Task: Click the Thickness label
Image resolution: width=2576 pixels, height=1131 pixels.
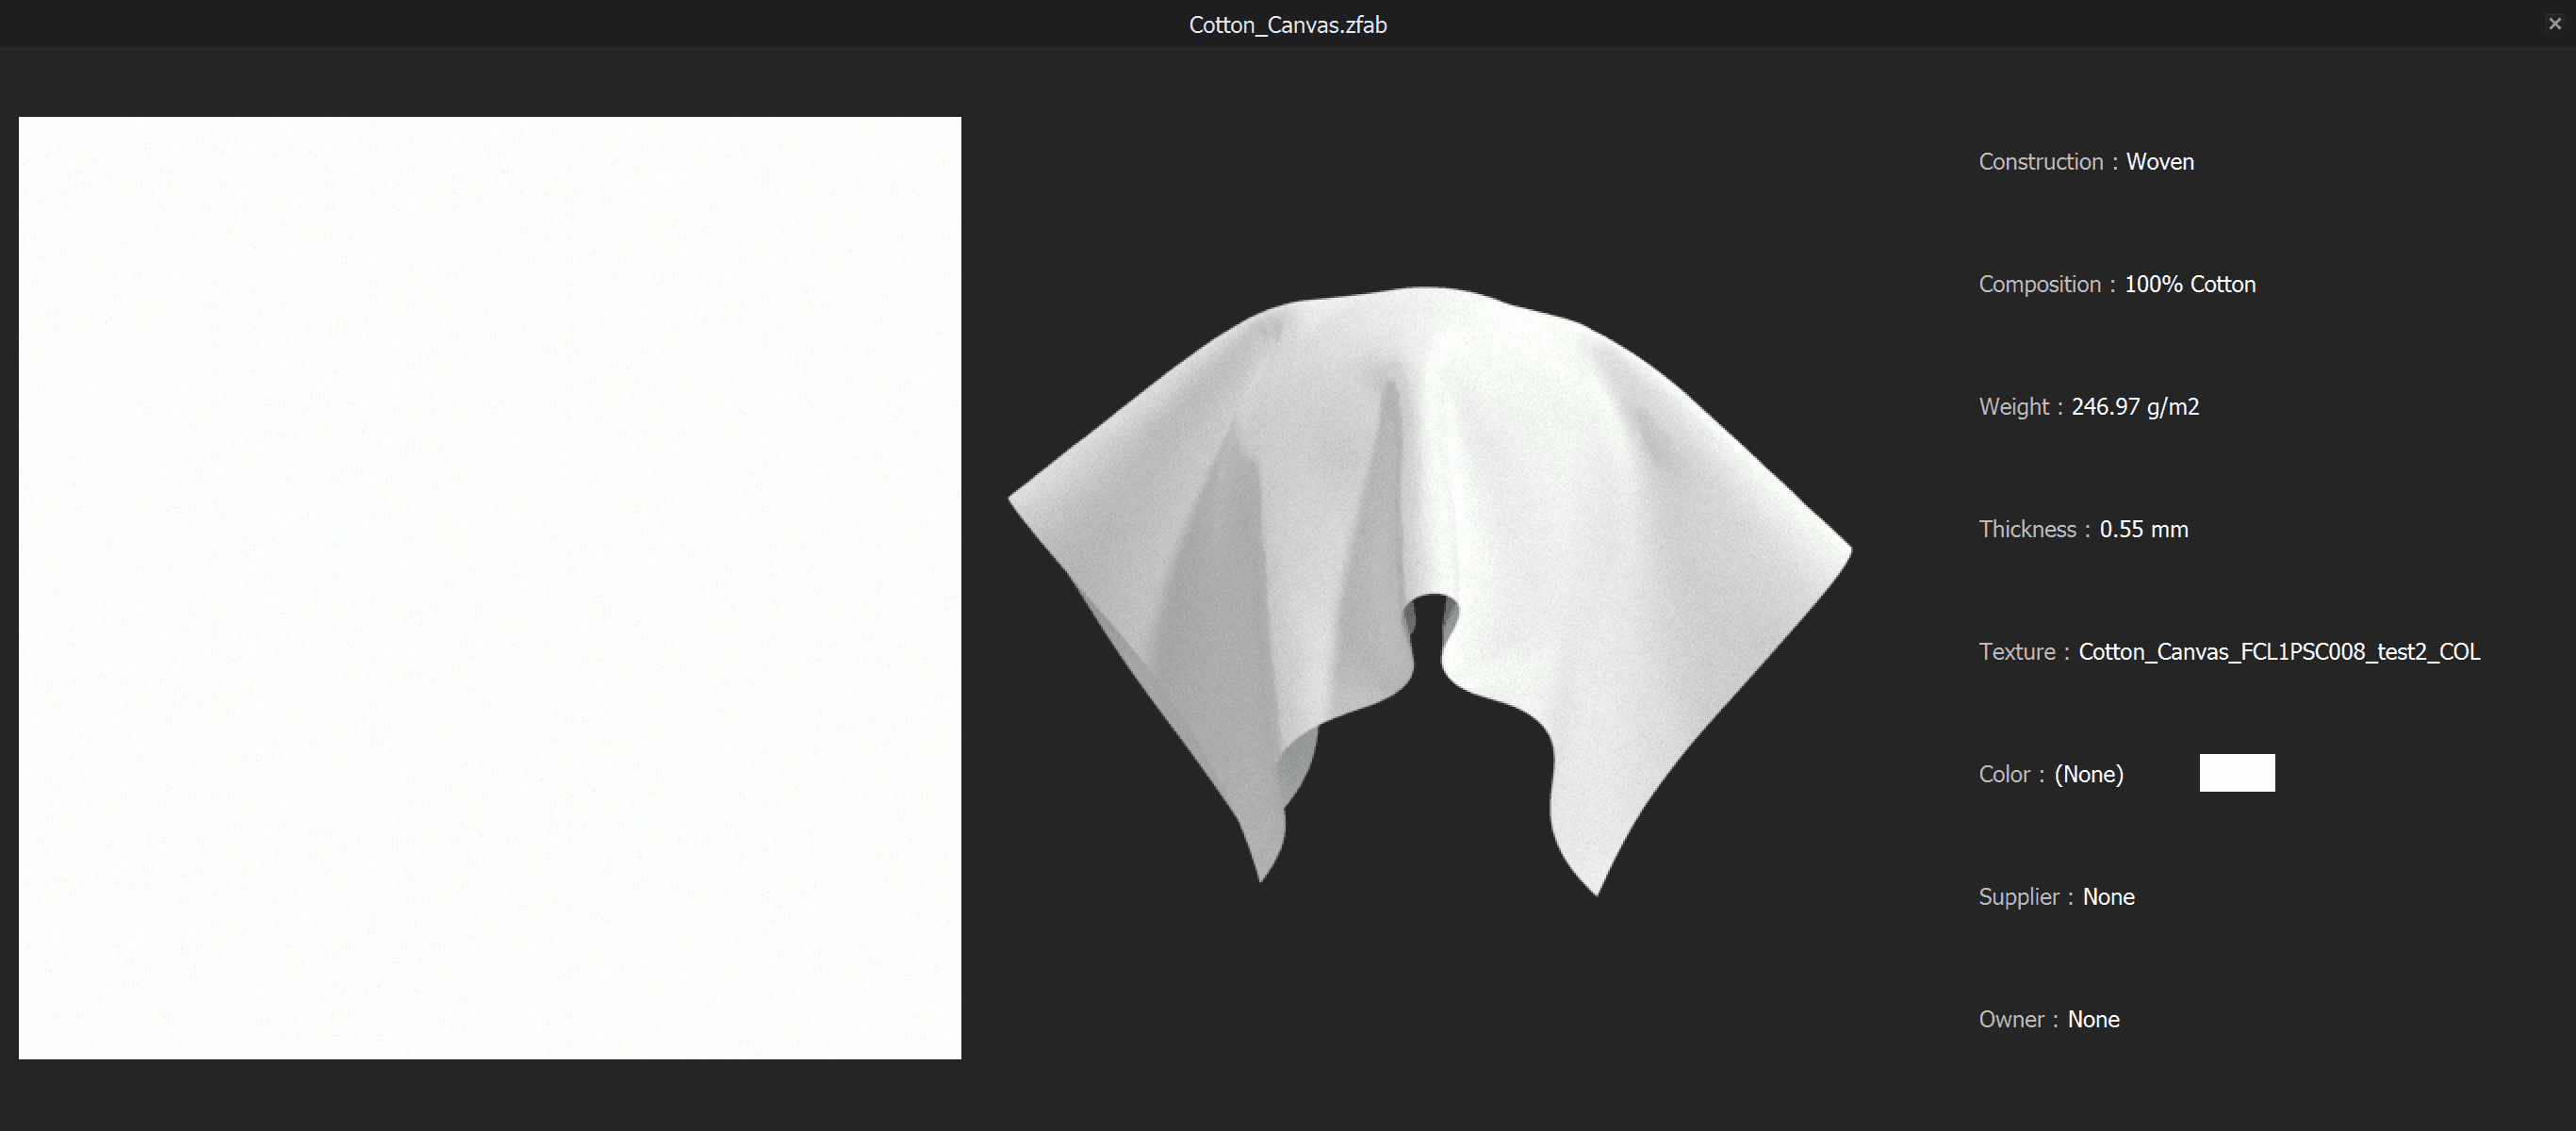Action: click(x=2027, y=530)
